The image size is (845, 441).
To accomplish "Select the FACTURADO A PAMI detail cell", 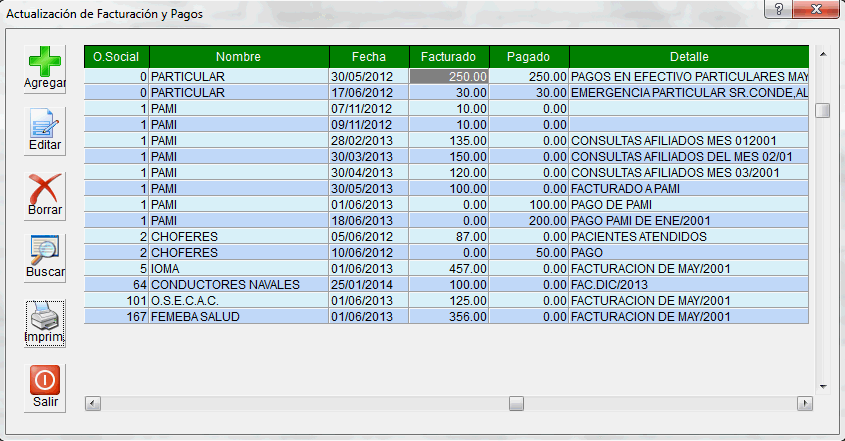I will pyautogui.click(x=689, y=189).
